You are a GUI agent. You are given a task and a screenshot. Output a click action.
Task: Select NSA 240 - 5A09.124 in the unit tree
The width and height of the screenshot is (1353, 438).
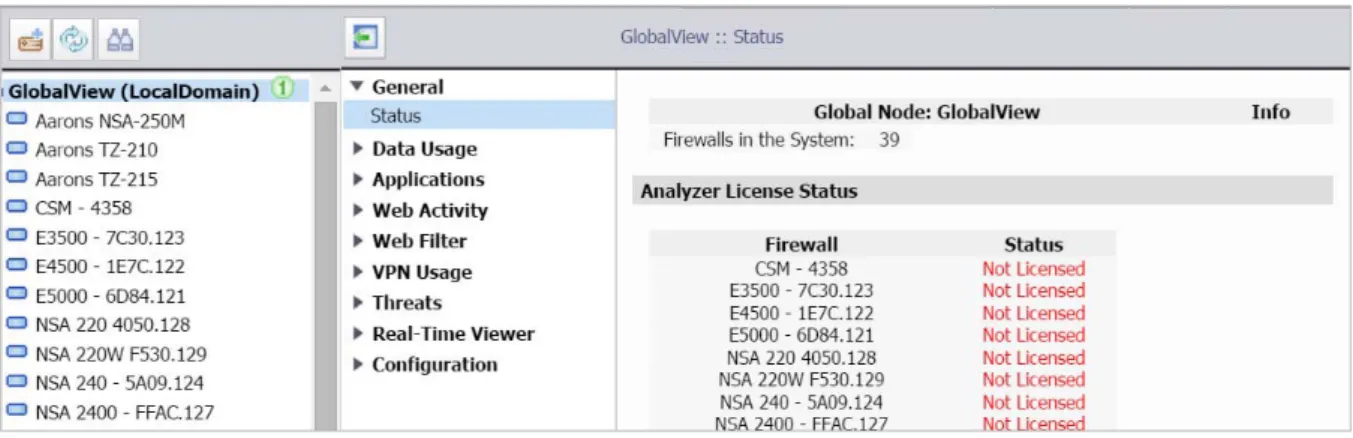click(x=119, y=383)
